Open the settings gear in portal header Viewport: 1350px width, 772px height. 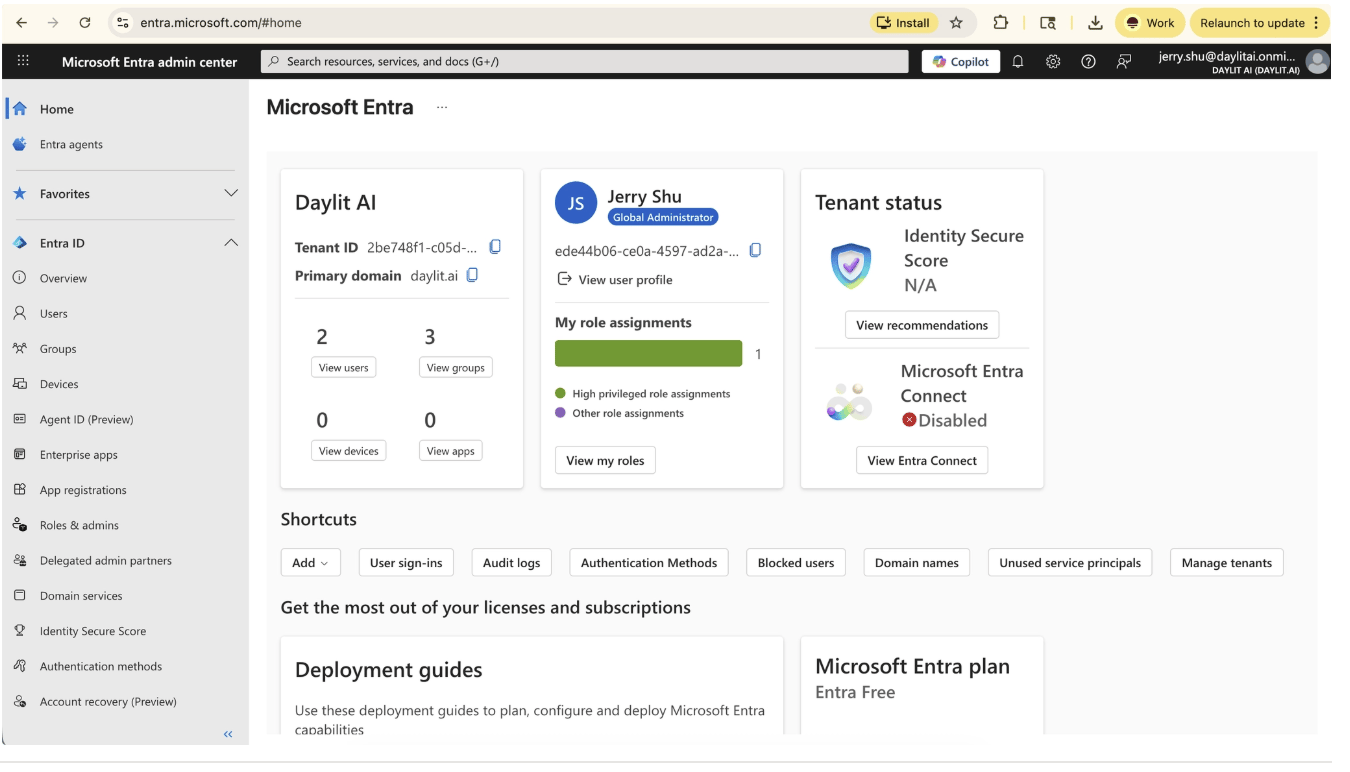1053,62
